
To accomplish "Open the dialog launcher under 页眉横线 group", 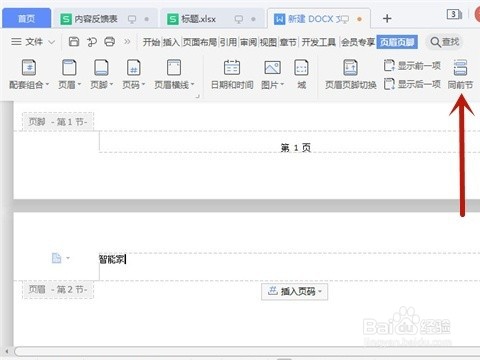I will 198,96.
